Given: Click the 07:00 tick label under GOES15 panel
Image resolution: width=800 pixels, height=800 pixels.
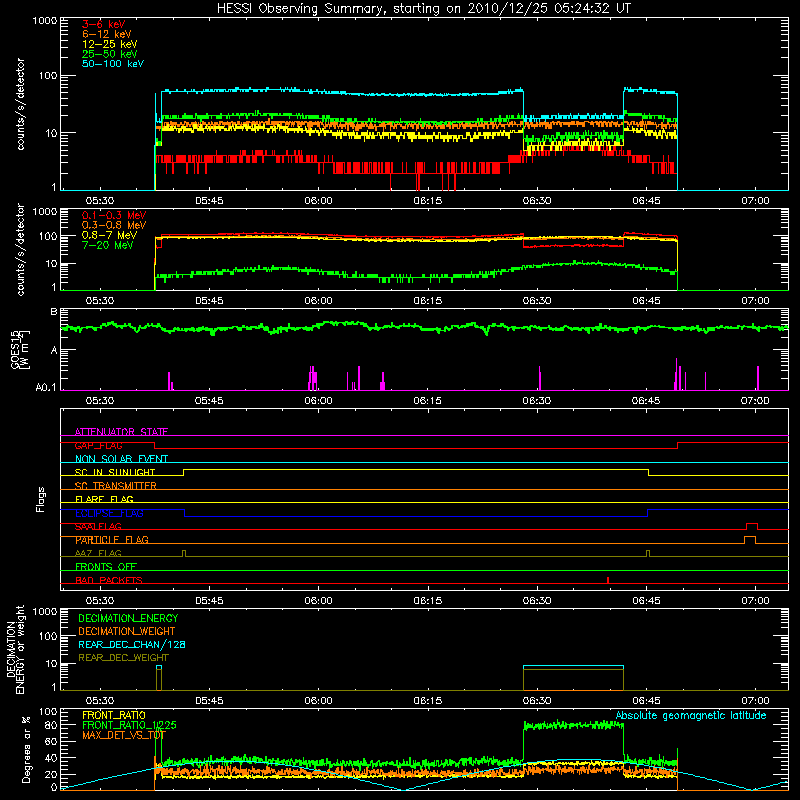Looking at the screenshot, I should coord(755,401).
